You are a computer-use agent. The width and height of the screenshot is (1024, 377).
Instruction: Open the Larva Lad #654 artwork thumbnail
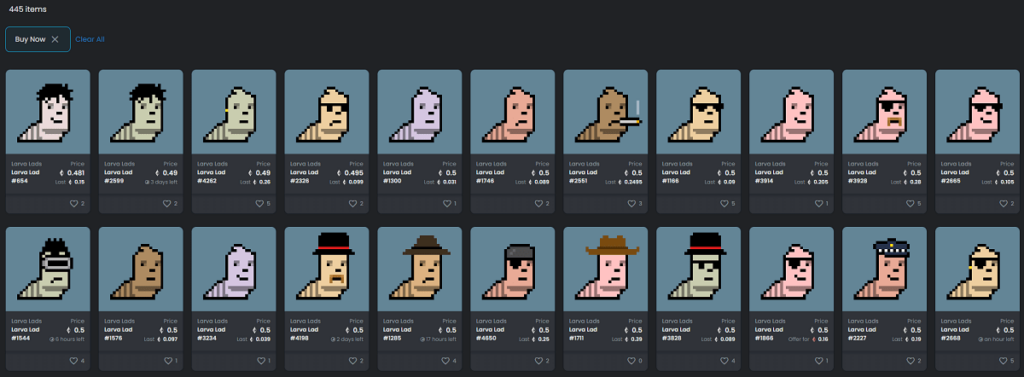(48, 112)
